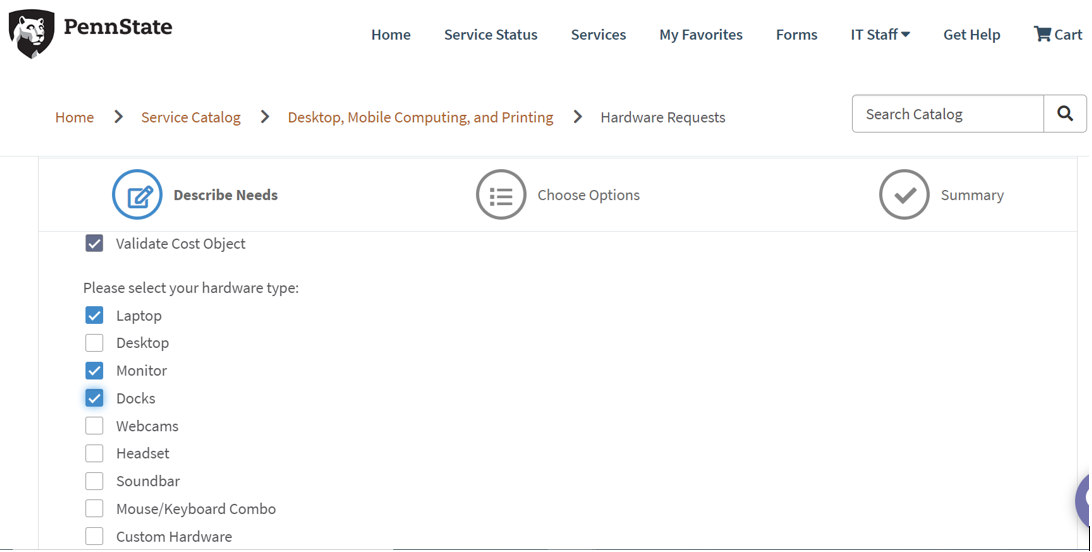Focus the Search Catalog input field

[x=946, y=115]
